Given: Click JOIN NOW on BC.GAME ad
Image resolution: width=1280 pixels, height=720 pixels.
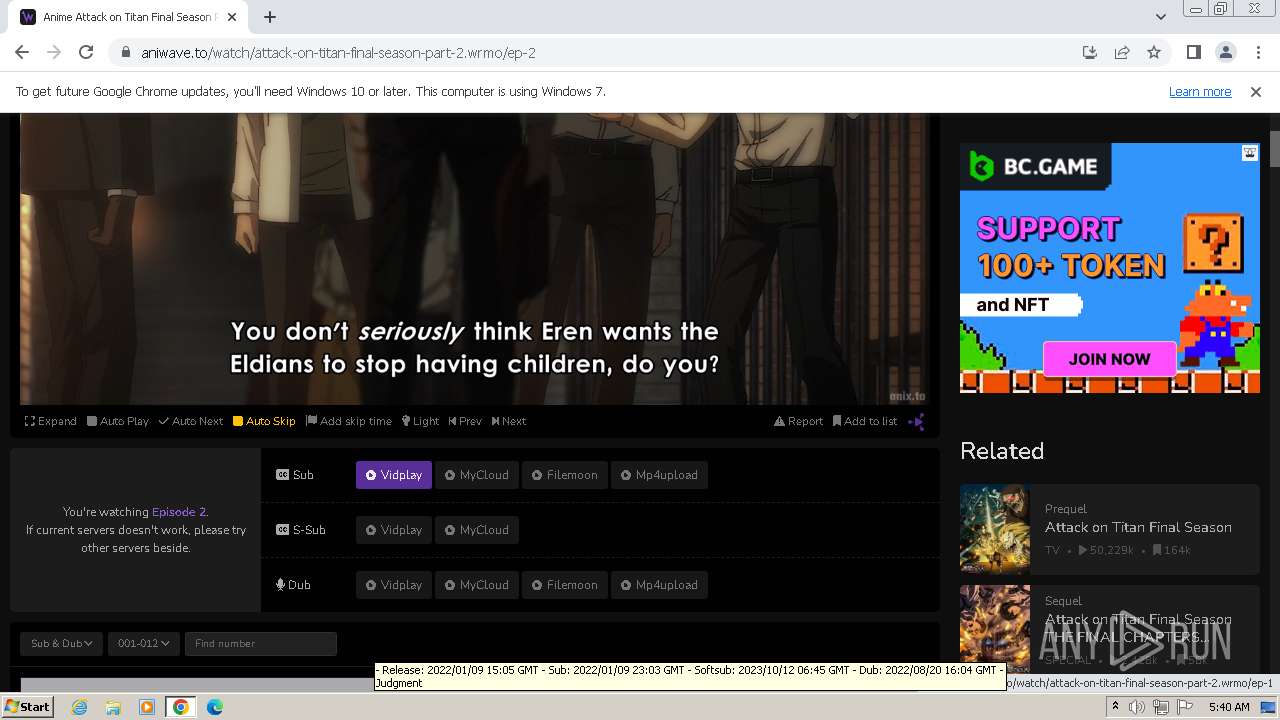Looking at the screenshot, I should coord(1109,359).
